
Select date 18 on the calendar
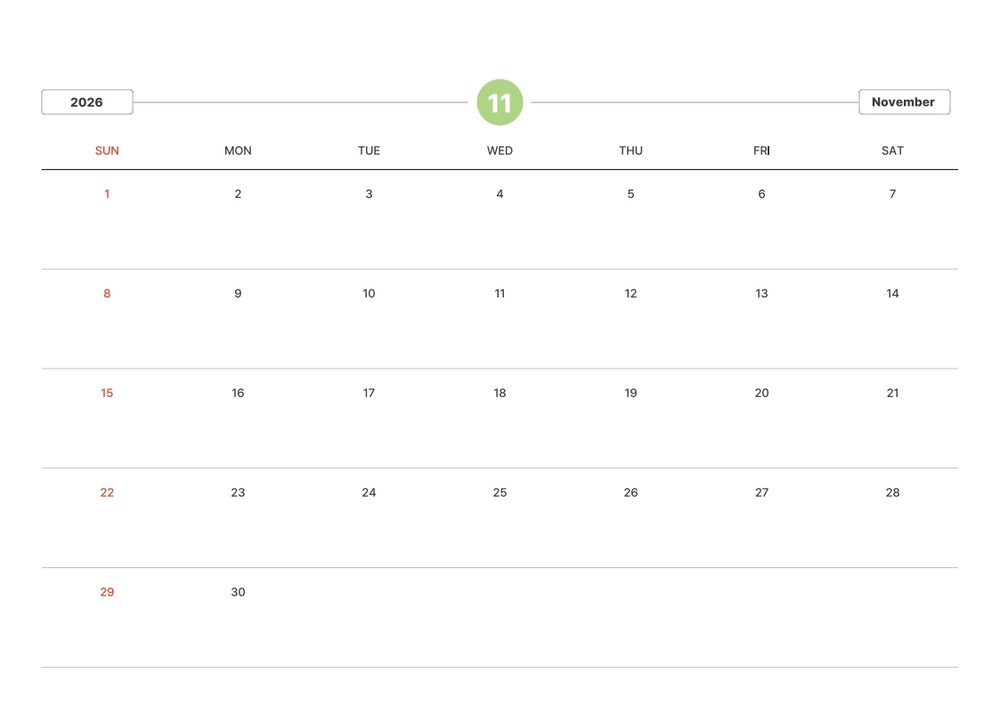(500, 393)
